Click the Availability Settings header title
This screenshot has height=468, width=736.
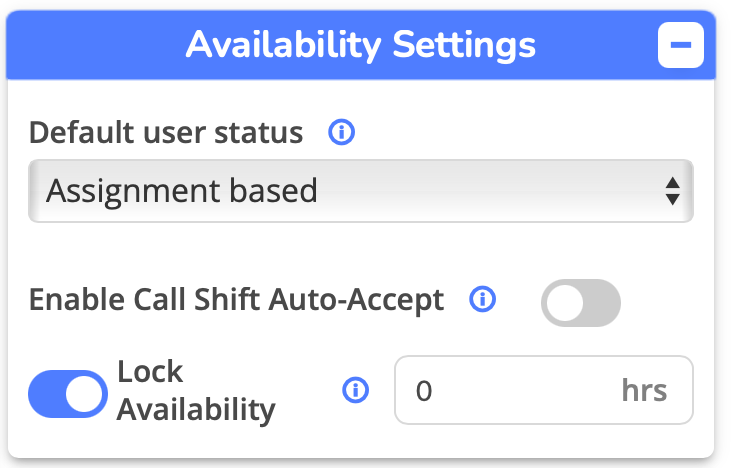point(360,45)
